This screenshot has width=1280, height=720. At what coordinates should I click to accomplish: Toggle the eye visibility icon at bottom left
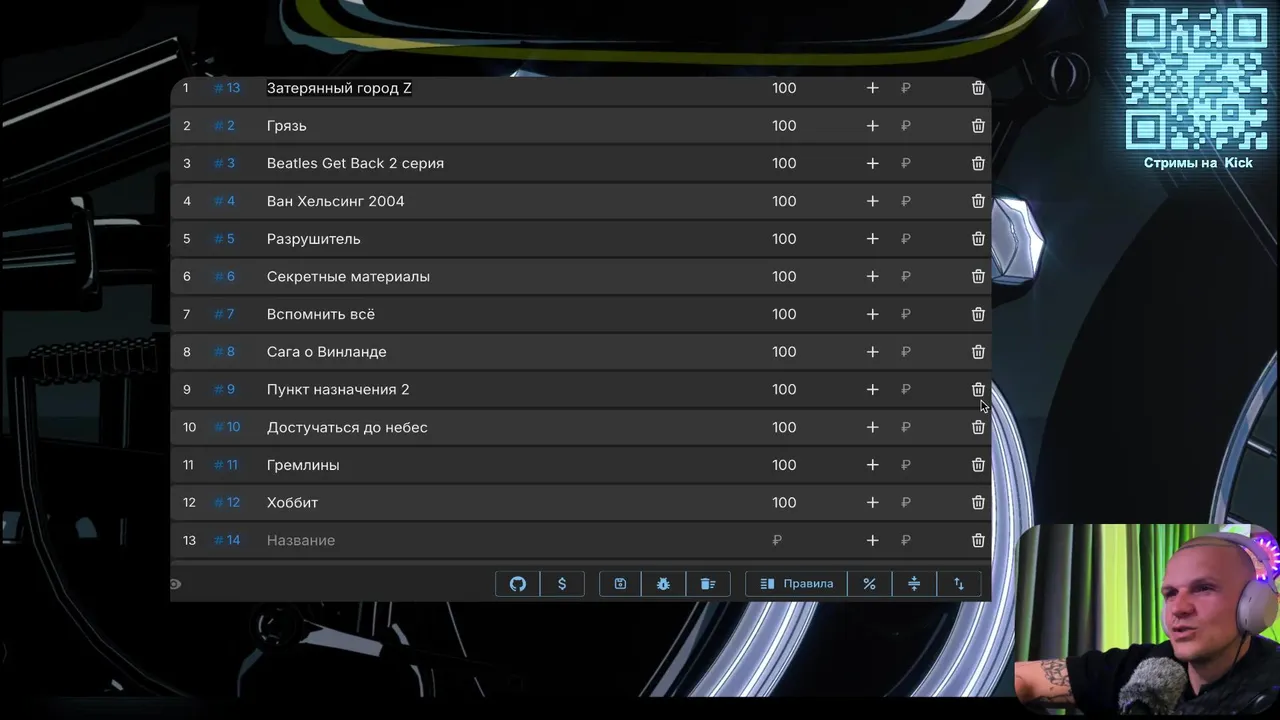tap(176, 584)
